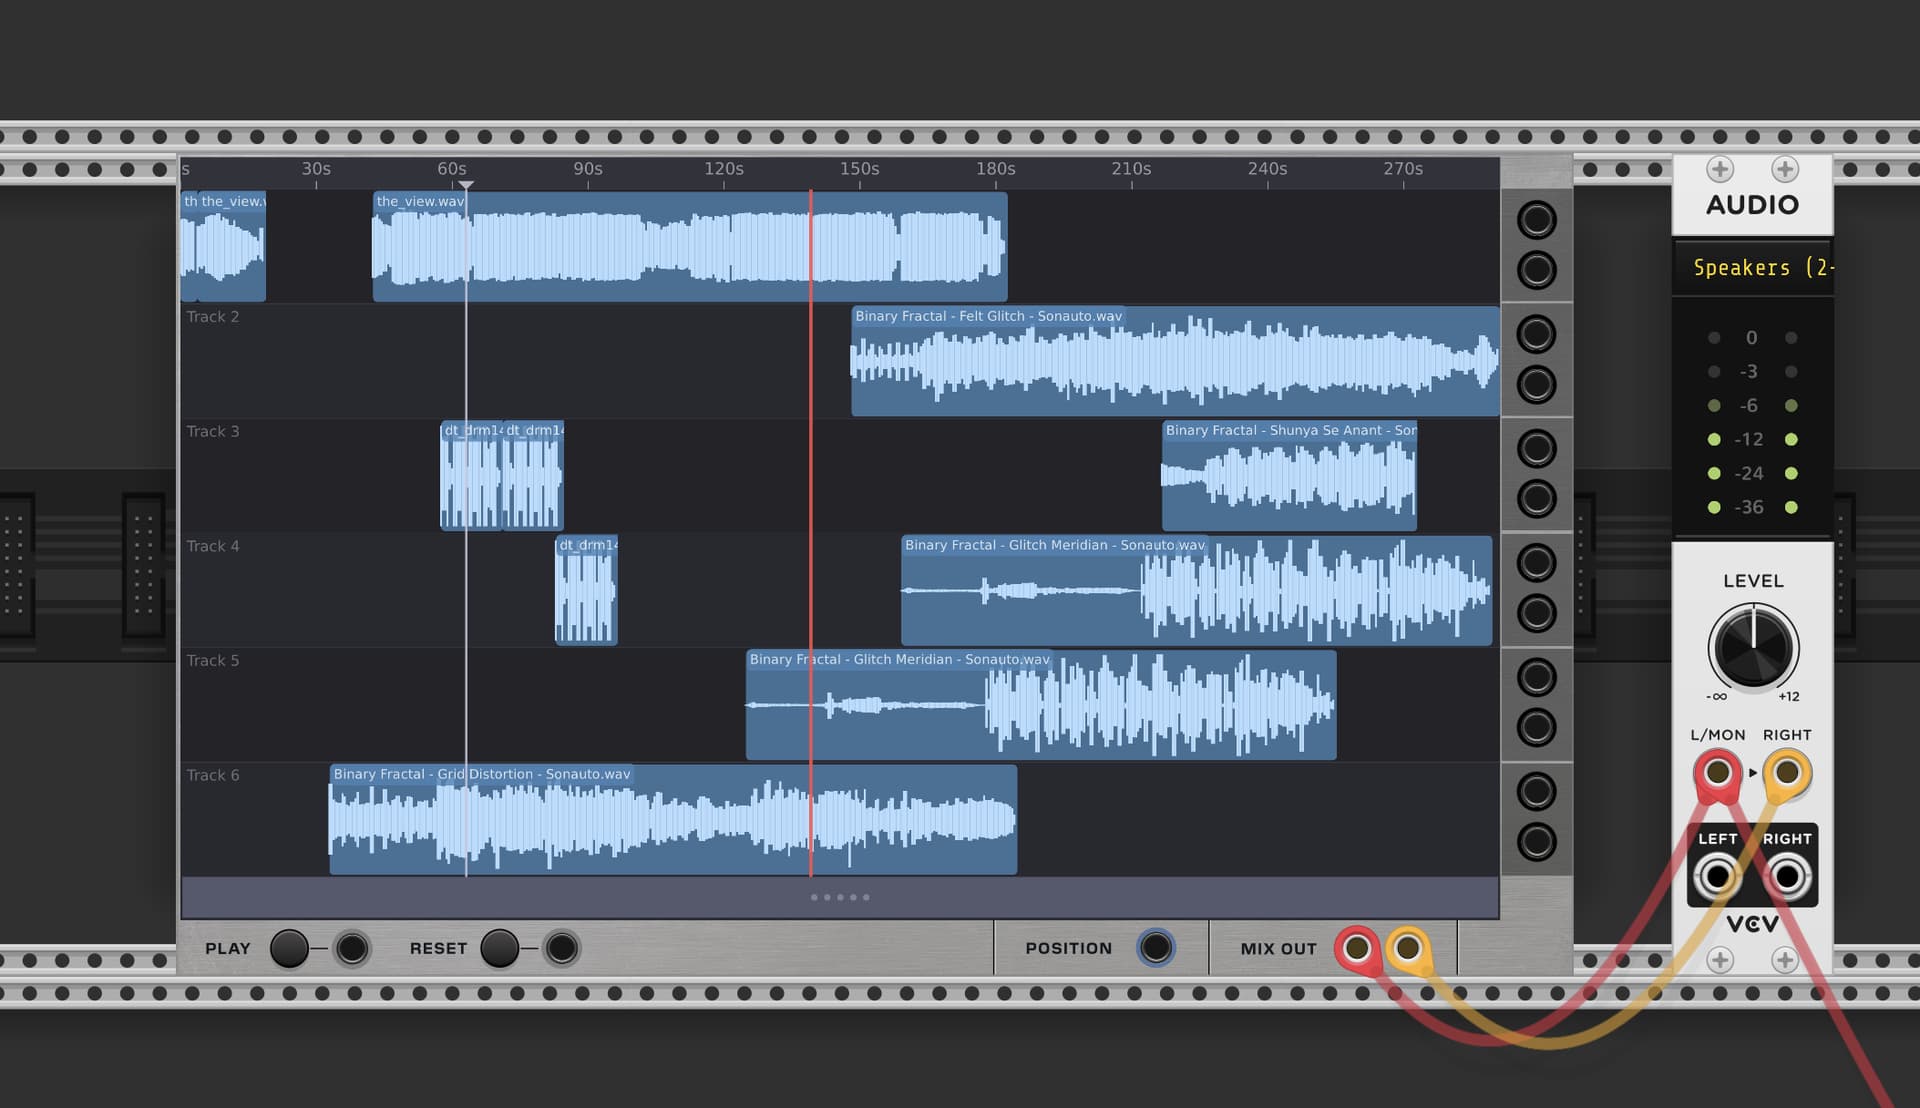Screen dimensions: 1920x1108
Task: Click the RIGHT output port on Audio module
Action: pyautogui.click(x=1787, y=877)
